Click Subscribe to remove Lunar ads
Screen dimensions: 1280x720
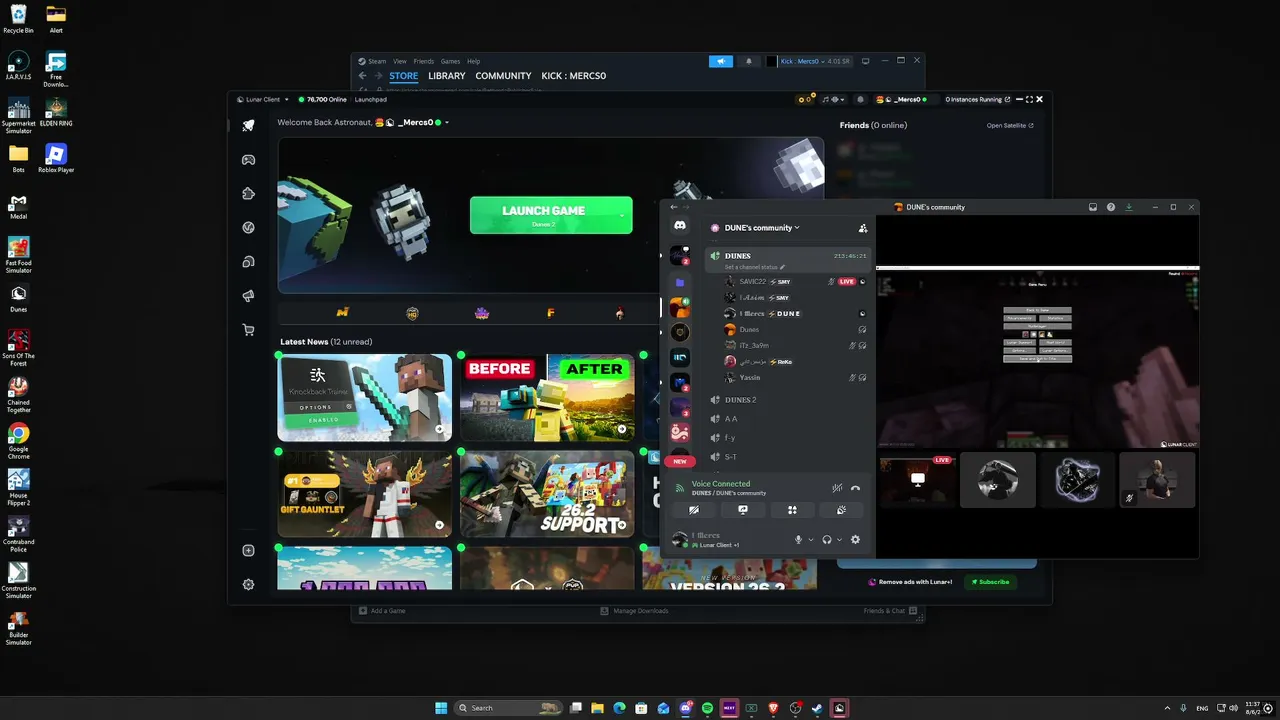[990, 582]
